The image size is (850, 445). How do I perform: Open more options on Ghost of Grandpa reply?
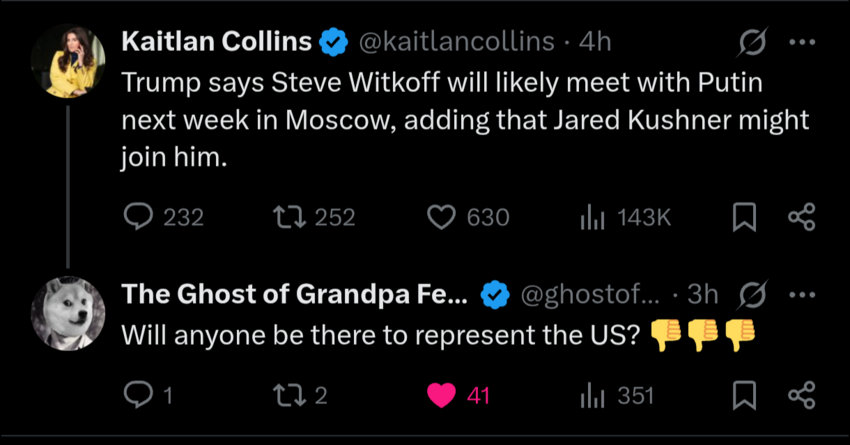coord(803,294)
